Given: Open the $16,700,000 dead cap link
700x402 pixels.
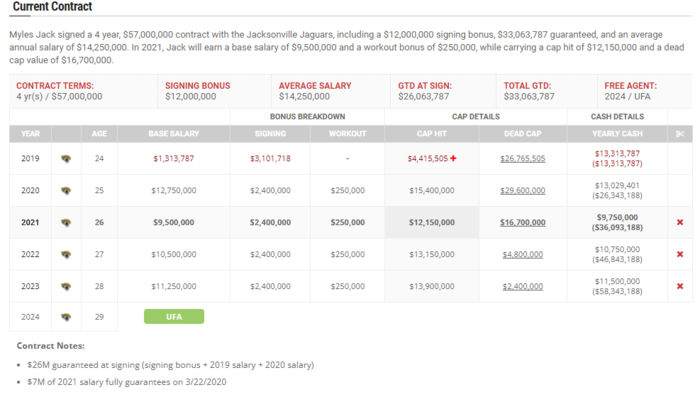Looking at the screenshot, I should coord(522,222).
